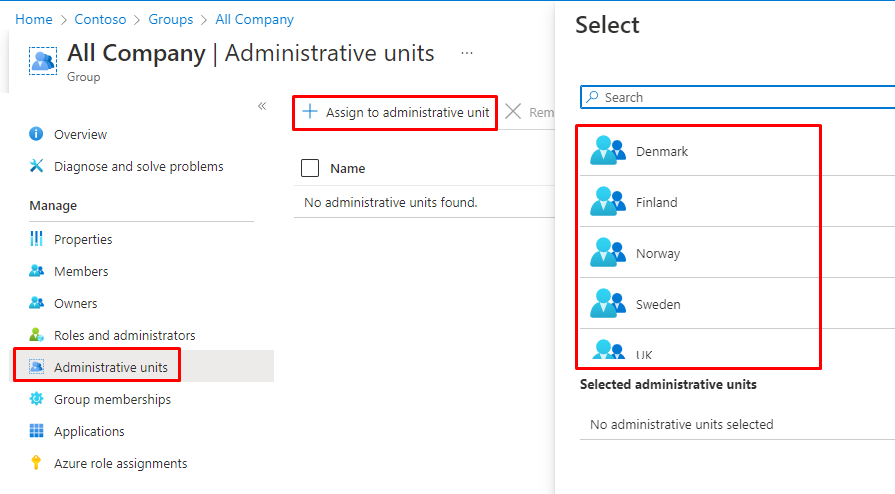Click the Roles and administrators icon

[x=37, y=335]
